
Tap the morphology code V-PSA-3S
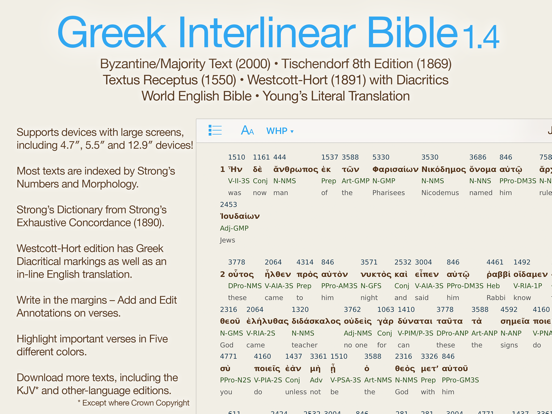click(345, 380)
